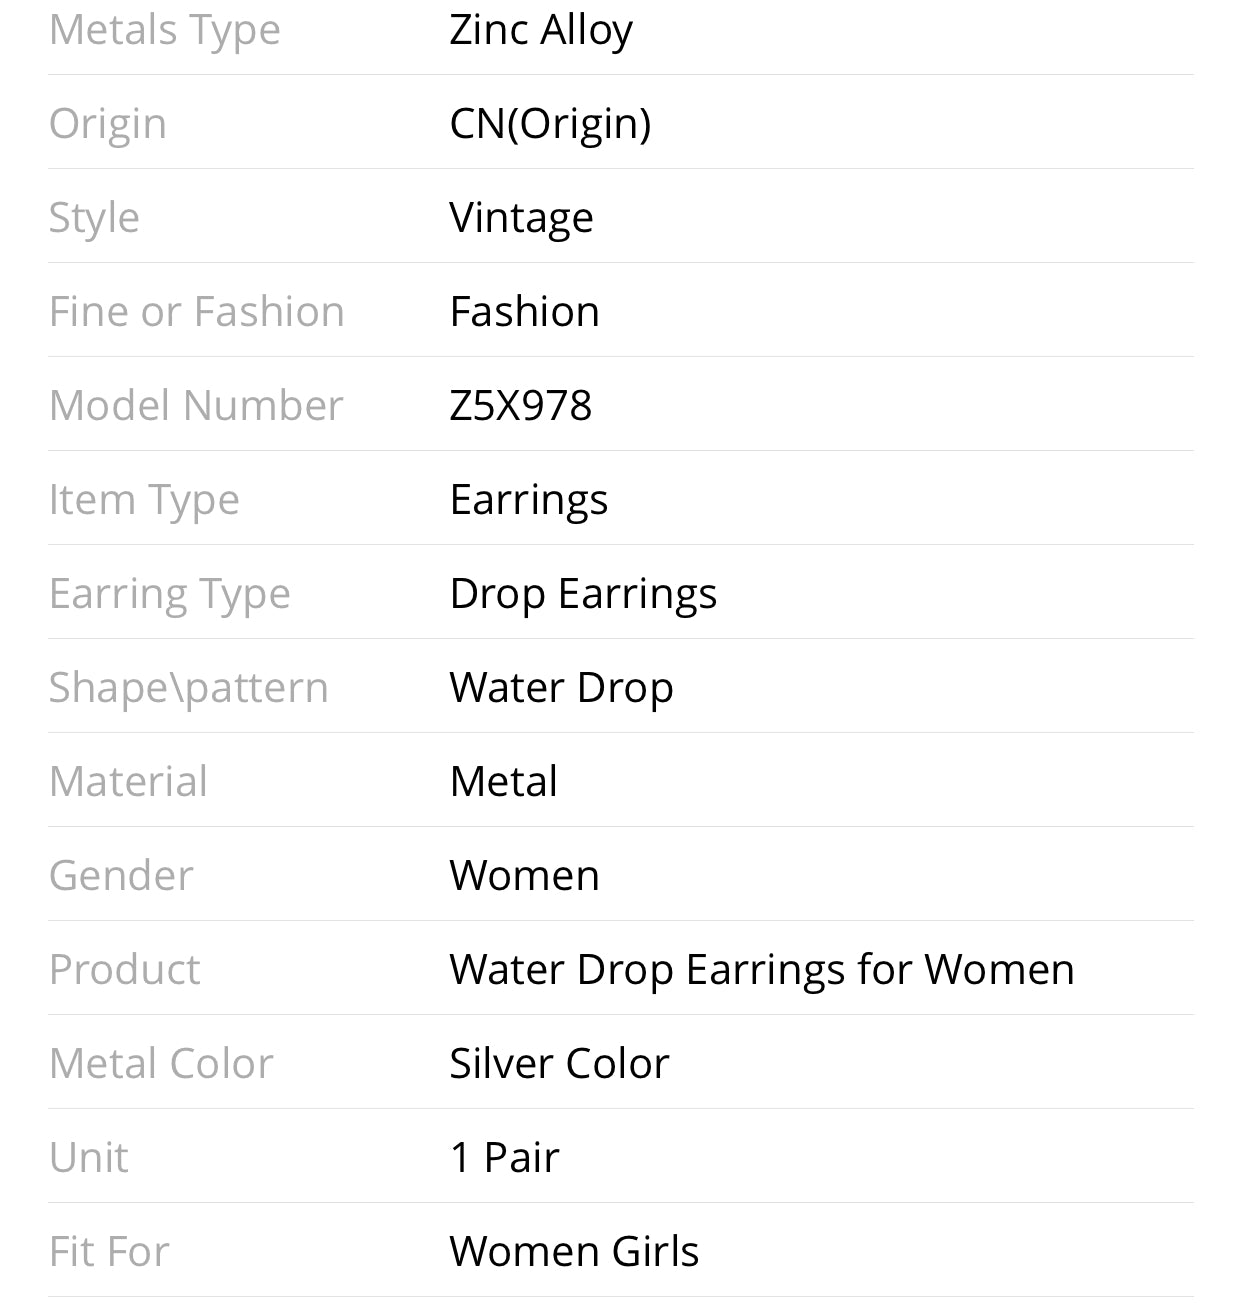This screenshot has width=1242, height=1303.
Task: Click the "Zinc Alloy" metals type value
Action: tap(541, 30)
